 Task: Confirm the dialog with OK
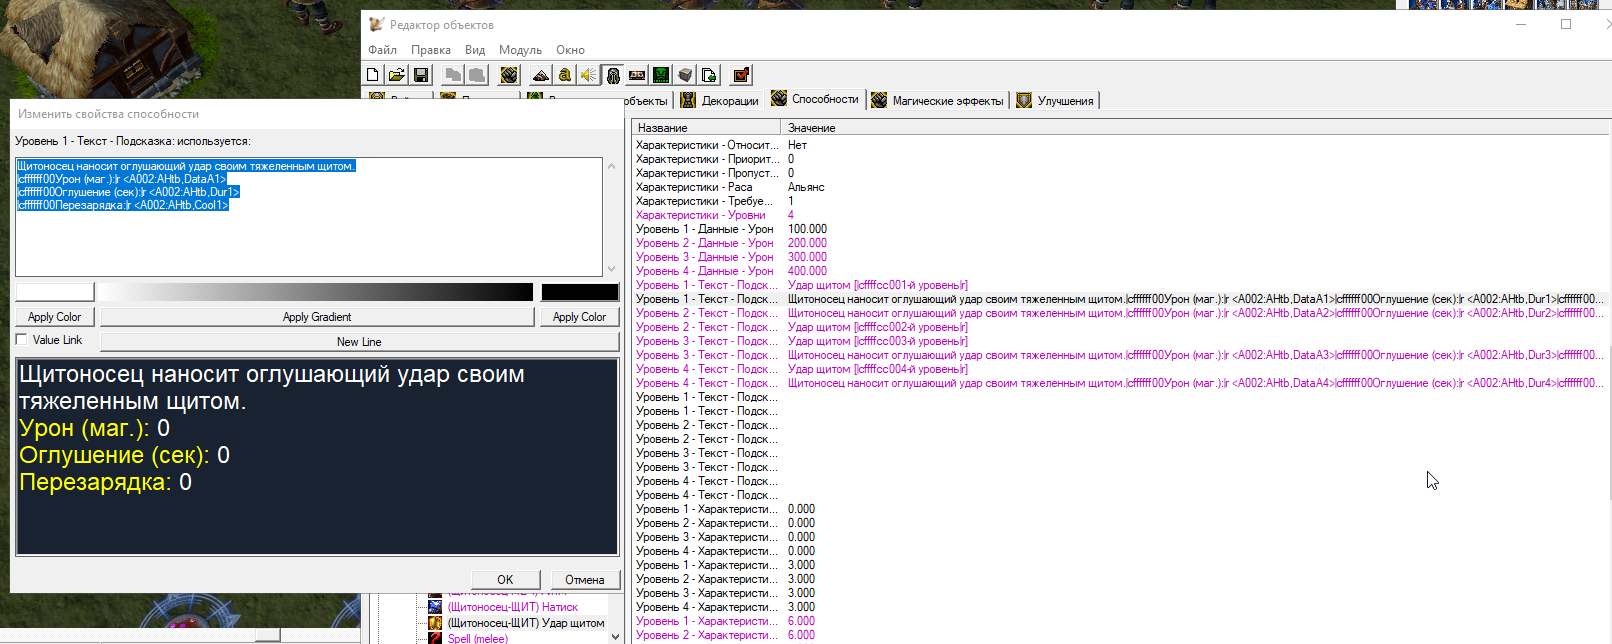point(505,580)
